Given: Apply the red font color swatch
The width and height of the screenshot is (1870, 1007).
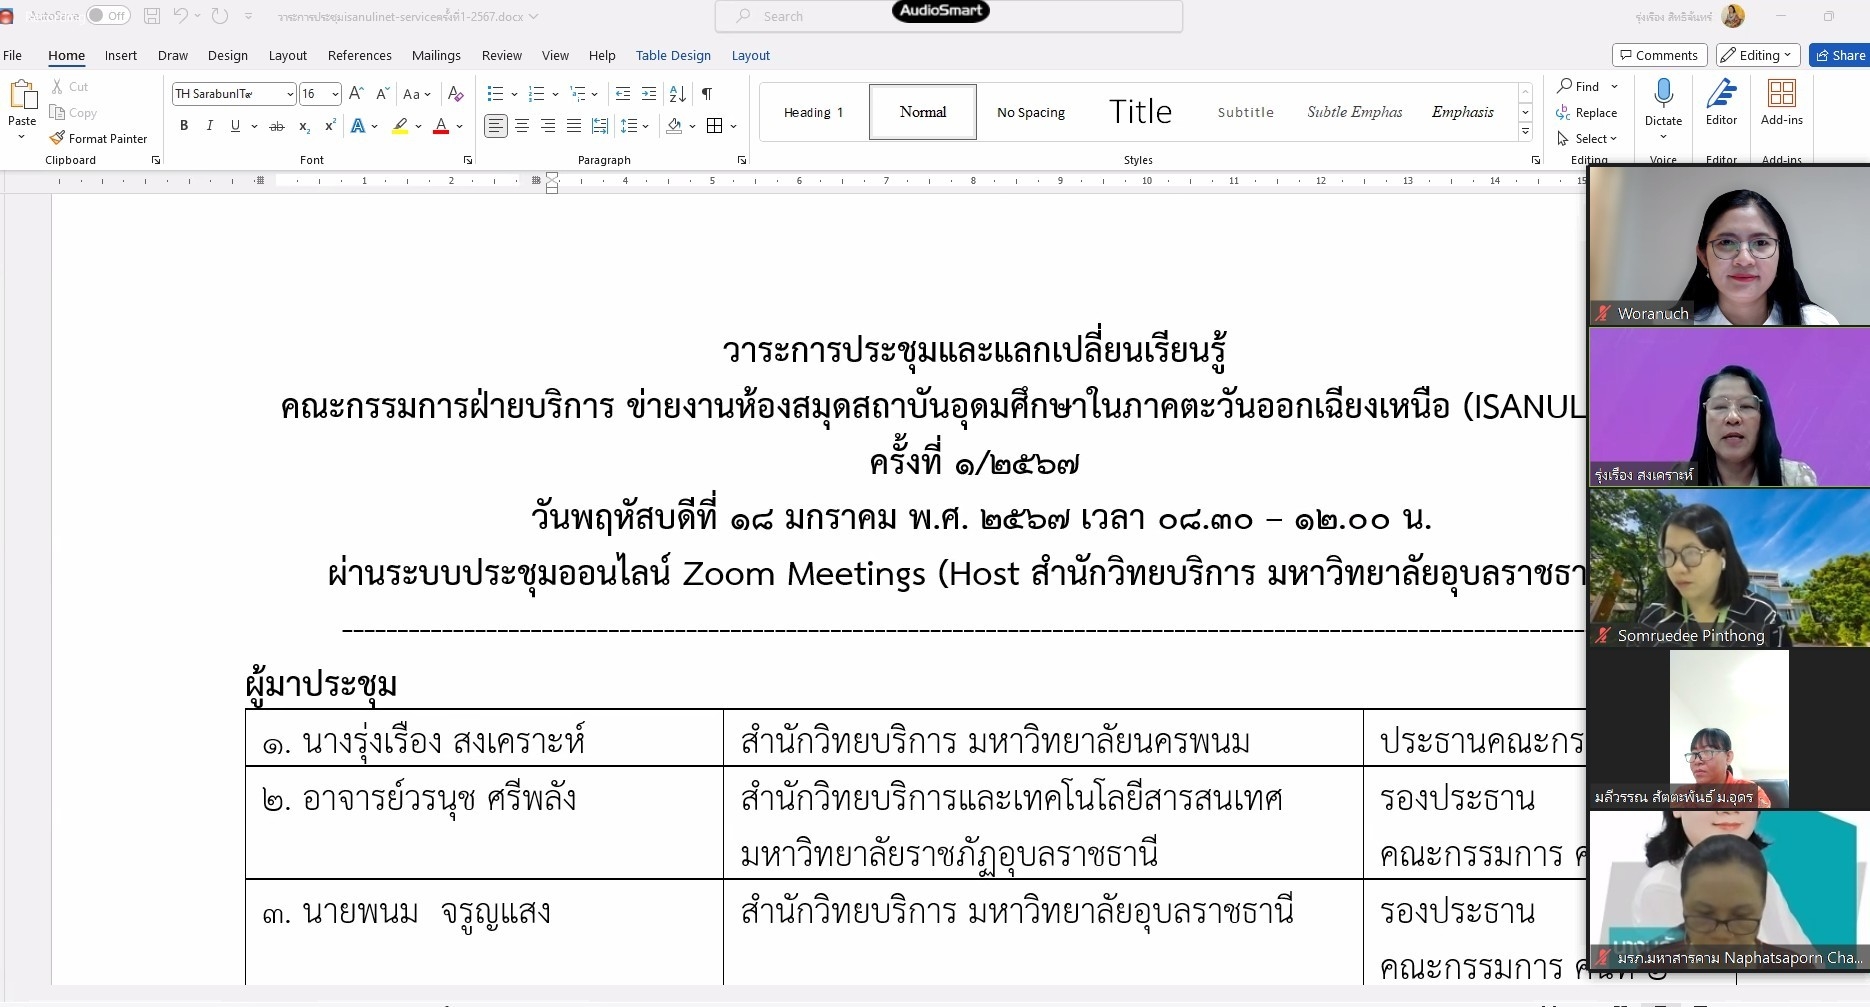Looking at the screenshot, I should (440, 126).
